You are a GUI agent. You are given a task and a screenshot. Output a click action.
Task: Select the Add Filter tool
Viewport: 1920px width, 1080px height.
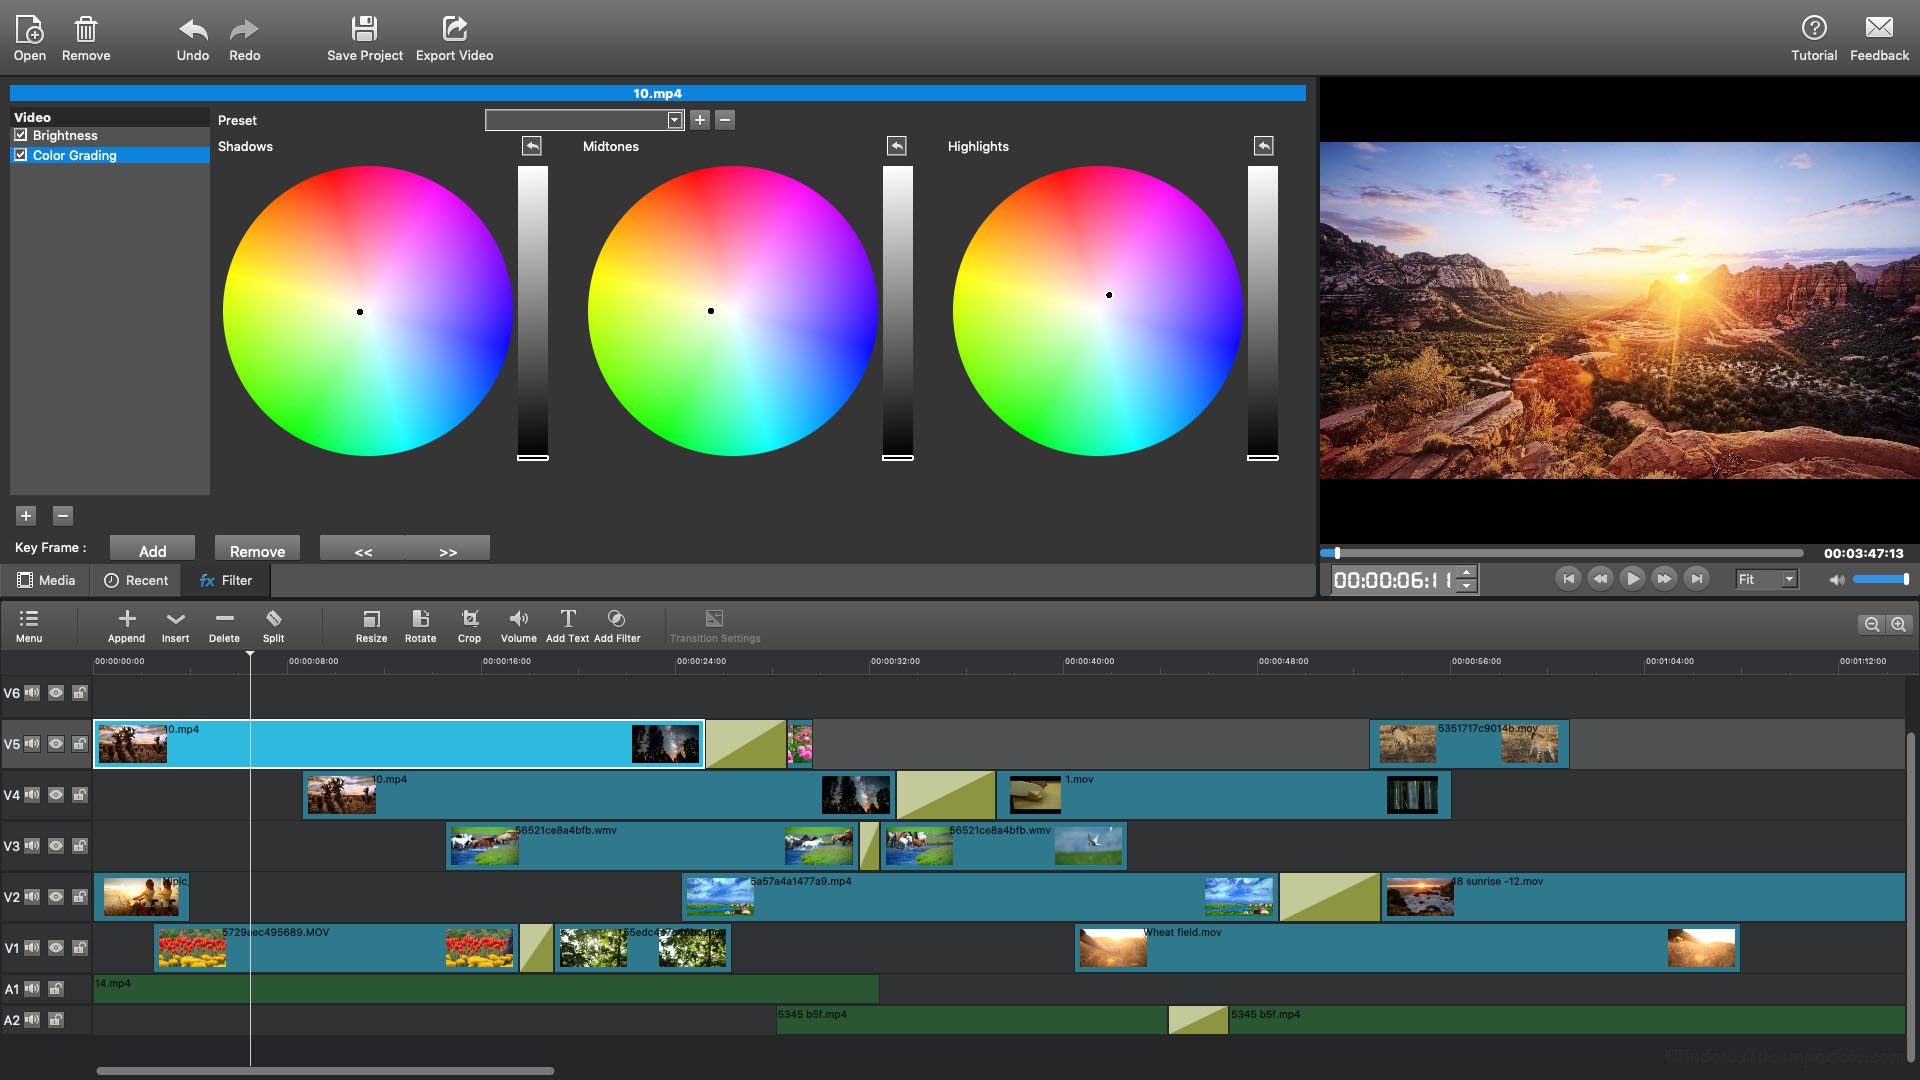(x=617, y=625)
